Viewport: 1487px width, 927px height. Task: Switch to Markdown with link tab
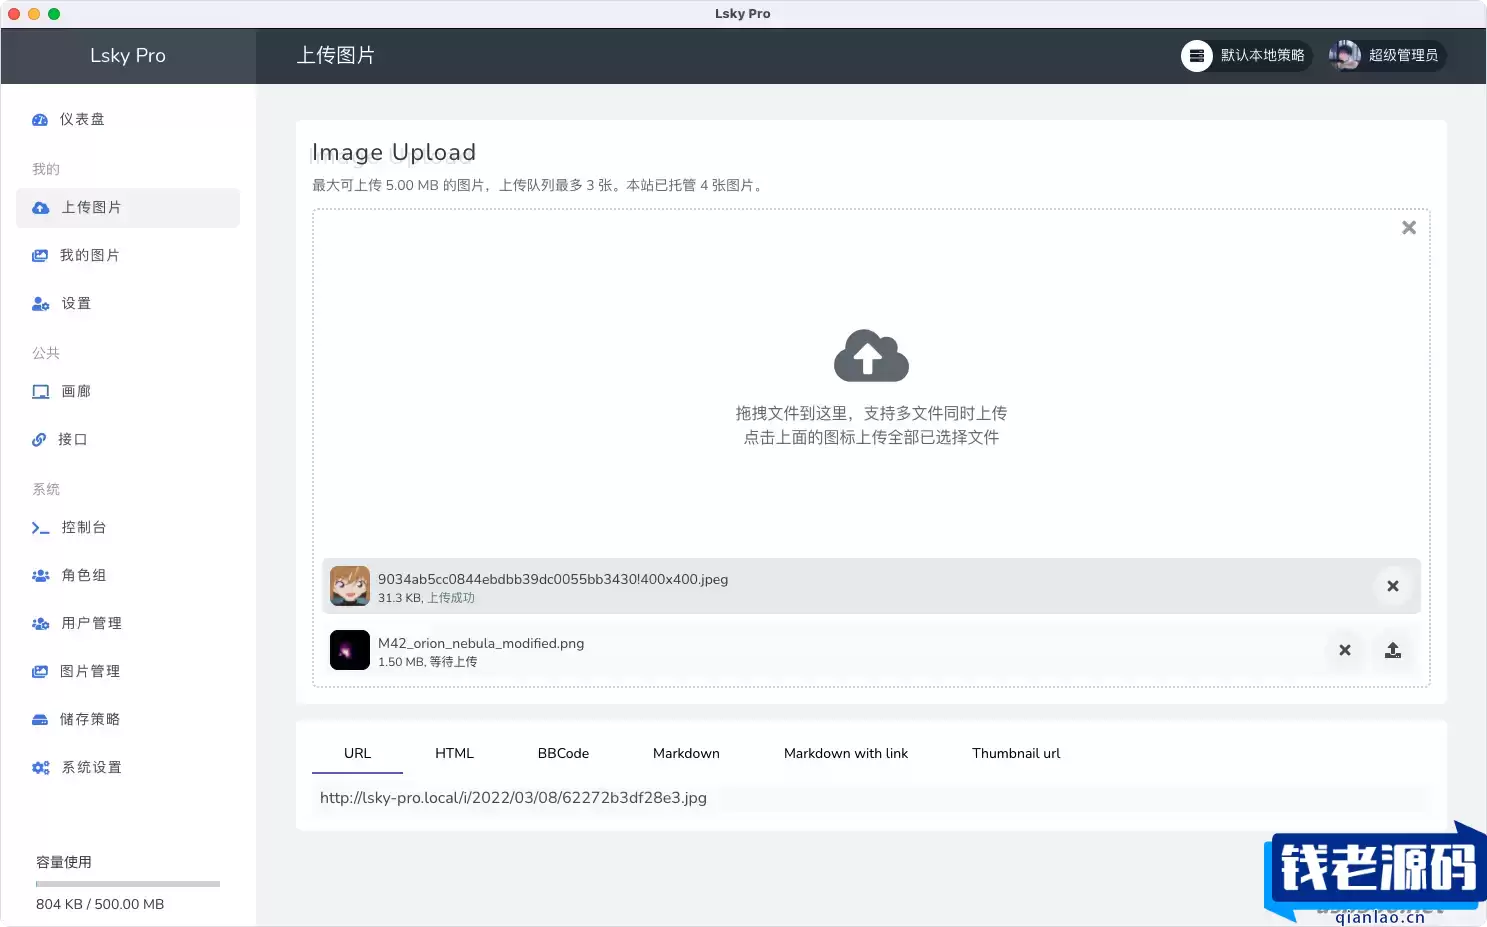click(846, 754)
